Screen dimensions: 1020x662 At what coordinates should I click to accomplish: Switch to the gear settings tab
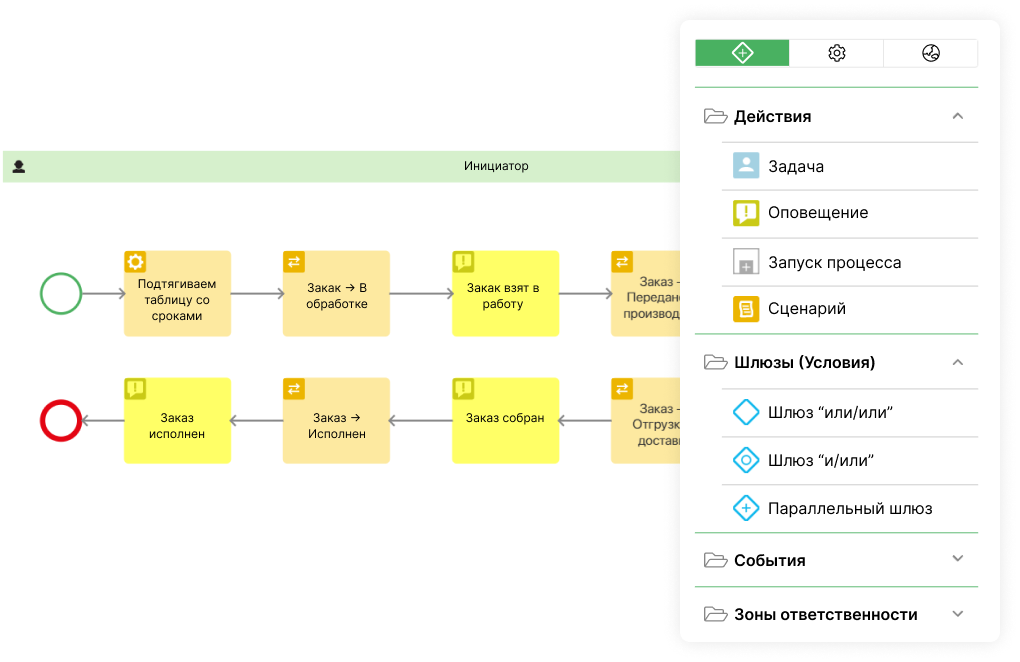pos(837,53)
